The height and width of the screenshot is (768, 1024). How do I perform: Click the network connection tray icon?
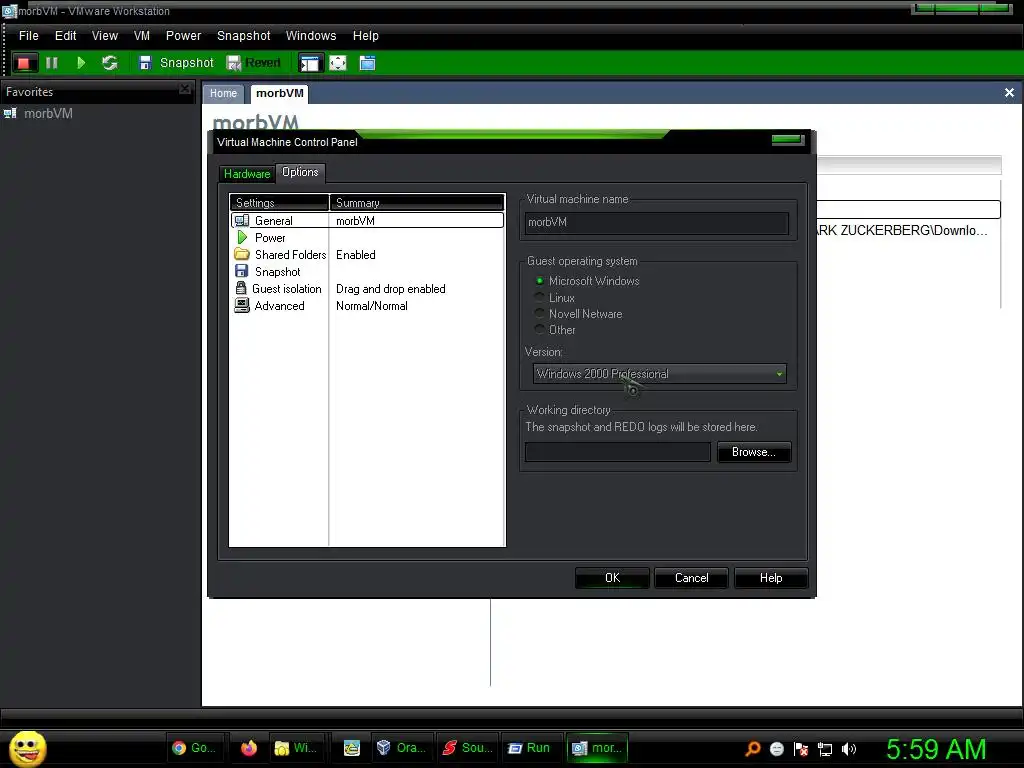coord(825,749)
